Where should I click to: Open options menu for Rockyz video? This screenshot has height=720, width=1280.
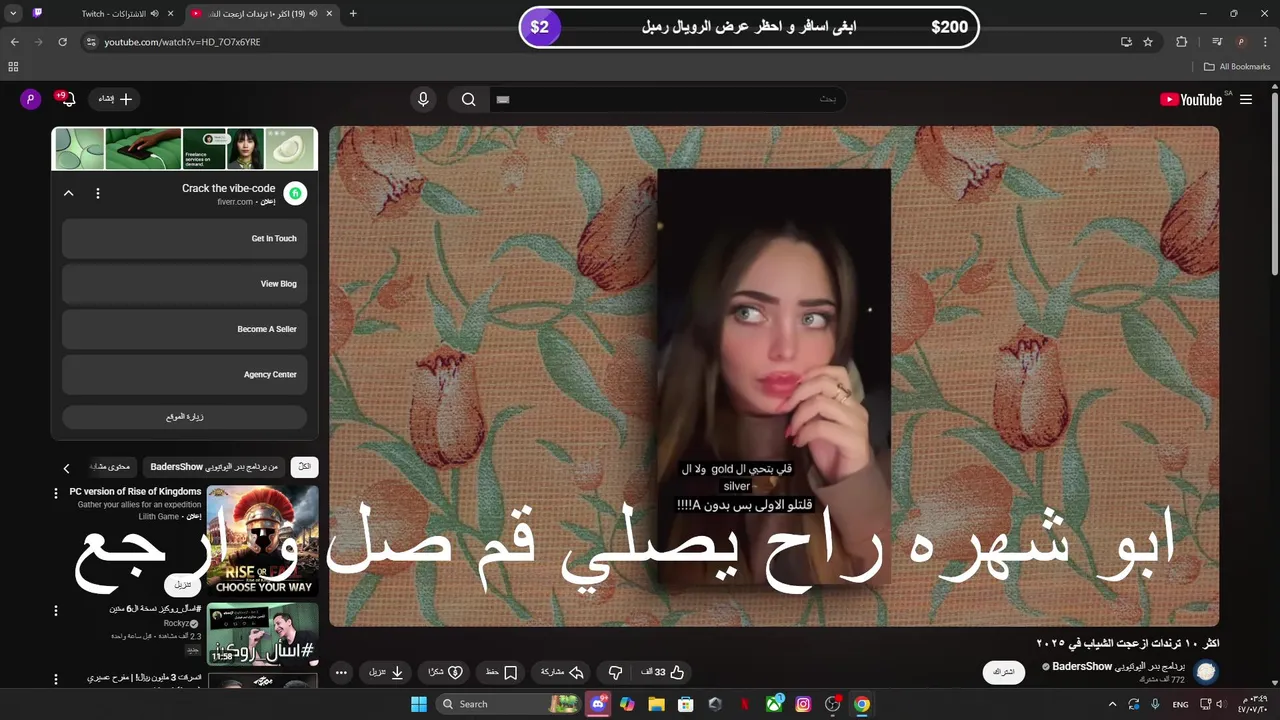(56, 610)
